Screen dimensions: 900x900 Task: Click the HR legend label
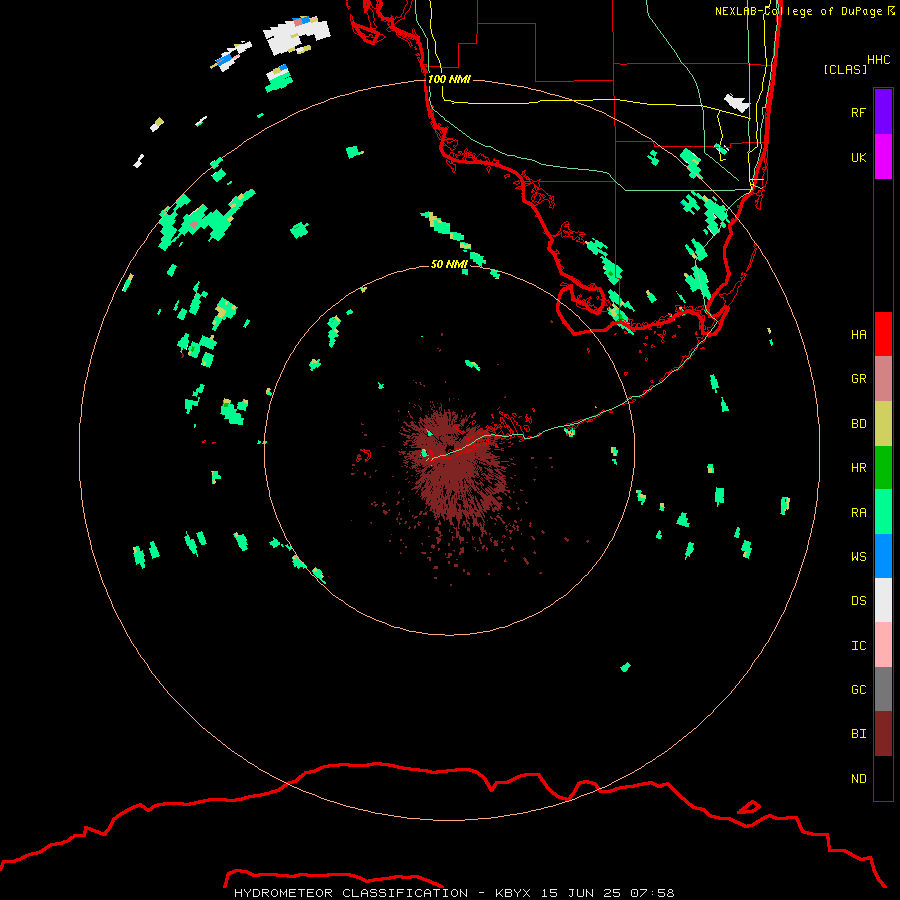pyautogui.click(x=858, y=468)
